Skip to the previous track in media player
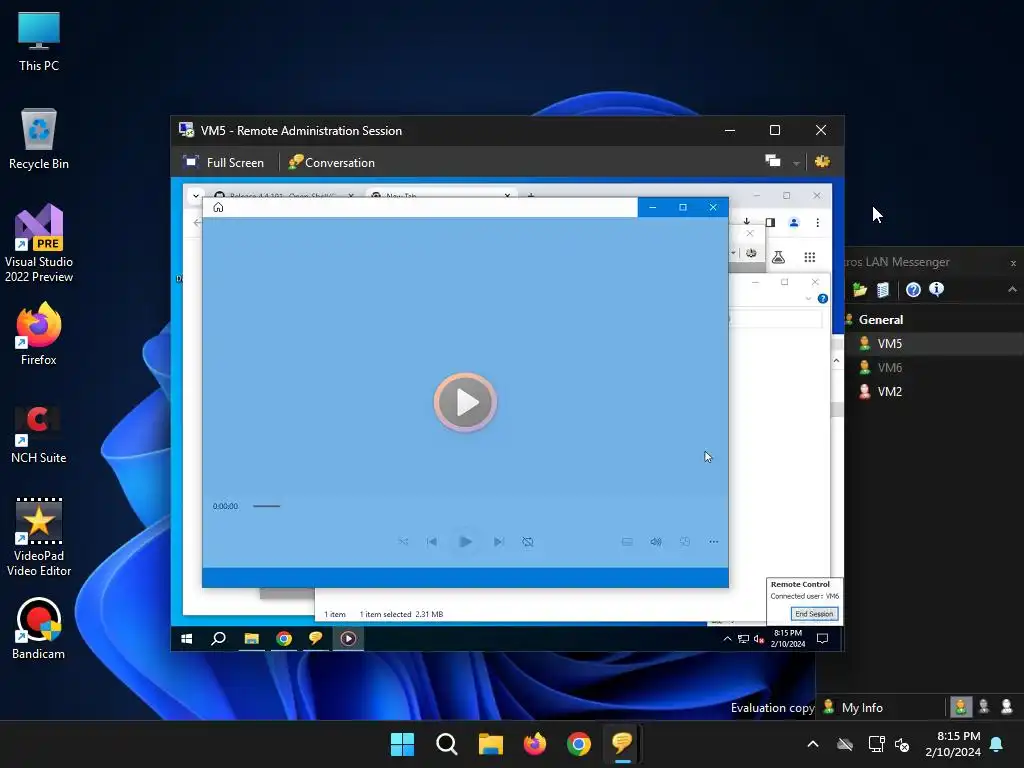Viewport: 1024px width, 768px height. 432,541
